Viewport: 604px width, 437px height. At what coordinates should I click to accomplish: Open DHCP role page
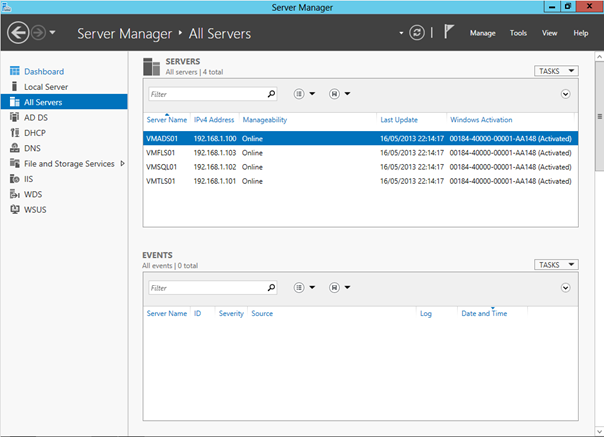click(35, 133)
